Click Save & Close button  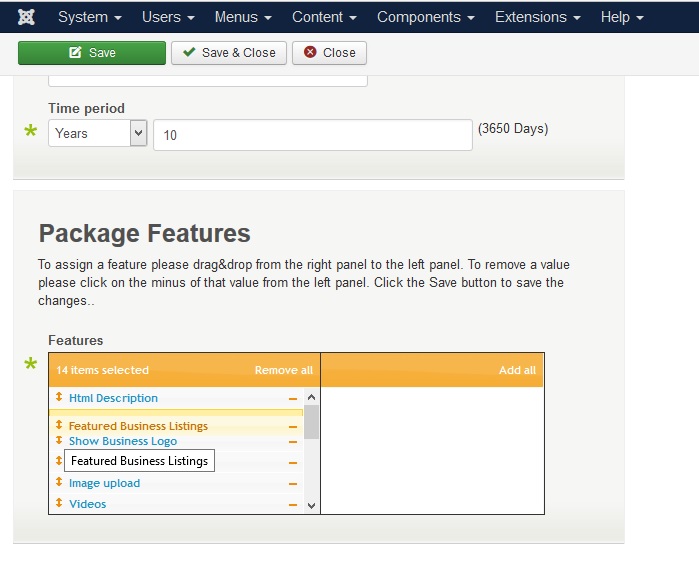229,53
